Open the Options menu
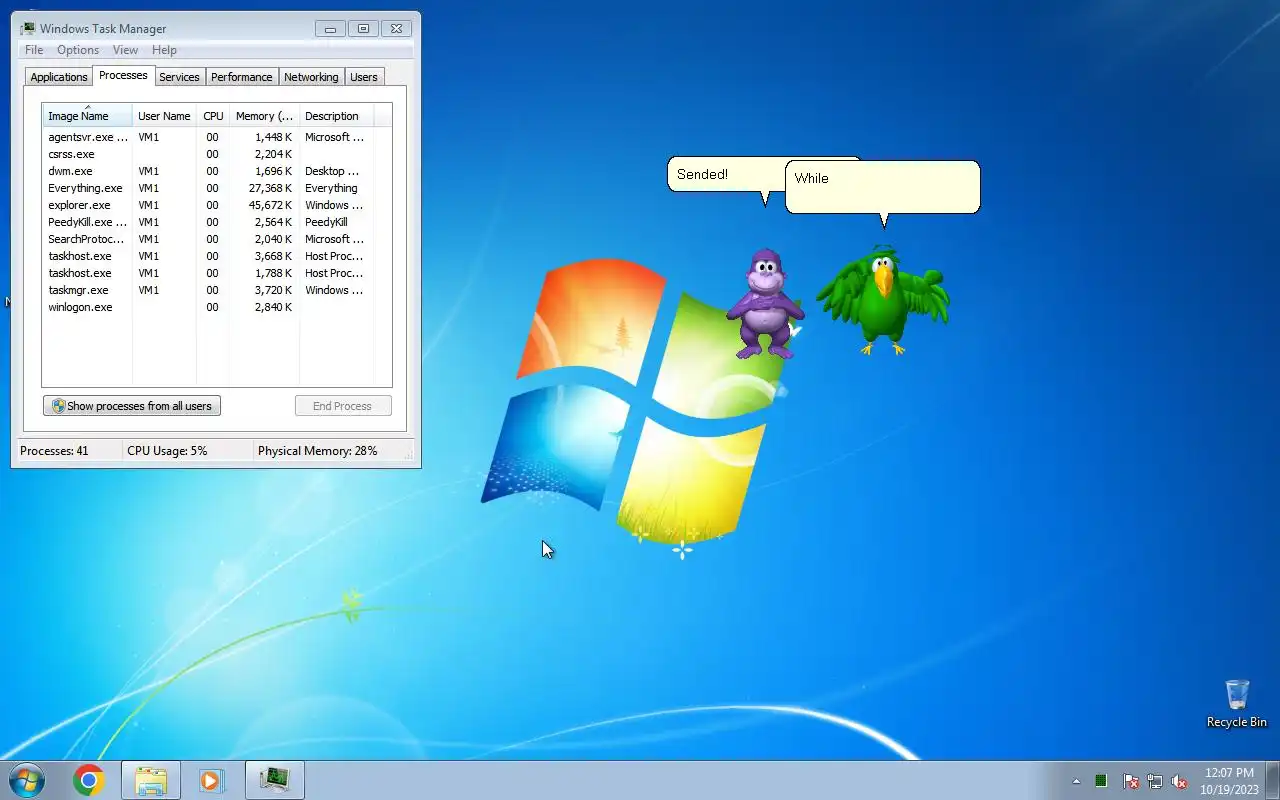The height and width of the screenshot is (800, 1280). point(78,50)
